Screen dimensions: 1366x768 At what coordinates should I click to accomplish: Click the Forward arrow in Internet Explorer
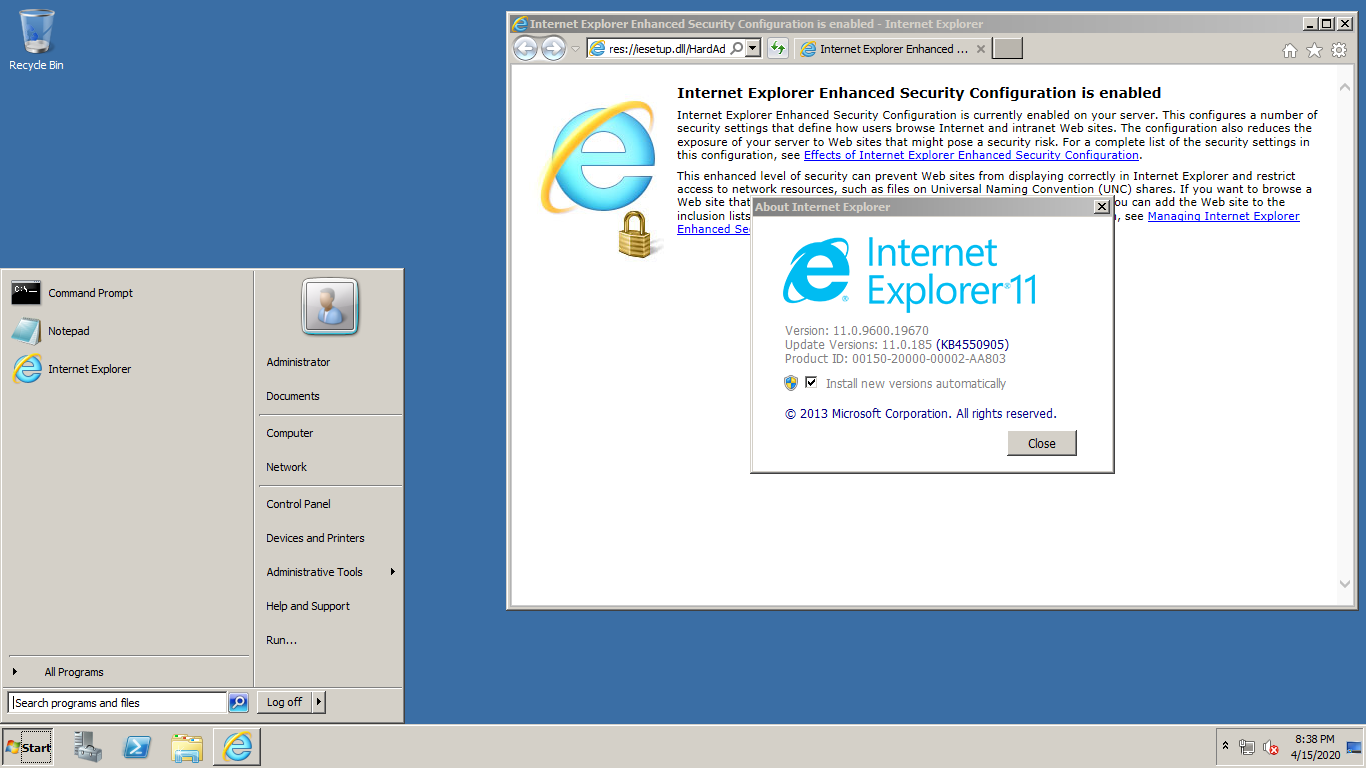pyautogui.click(x=553, y=48)
